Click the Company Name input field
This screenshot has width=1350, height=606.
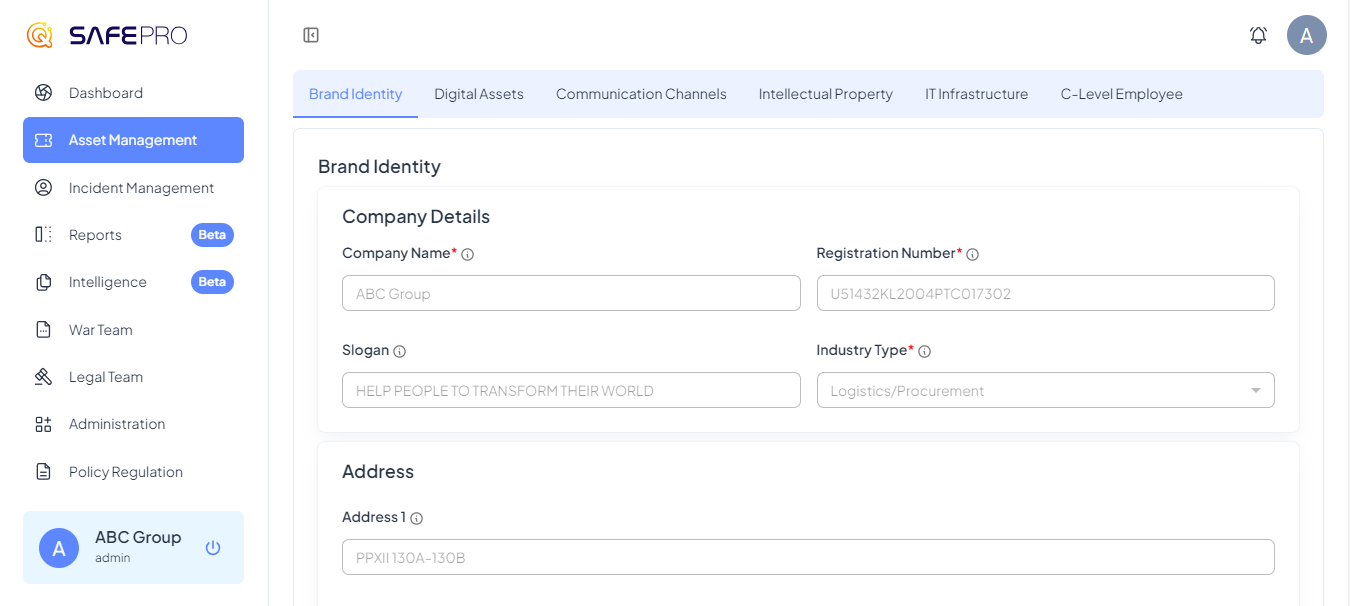(571, 293)
